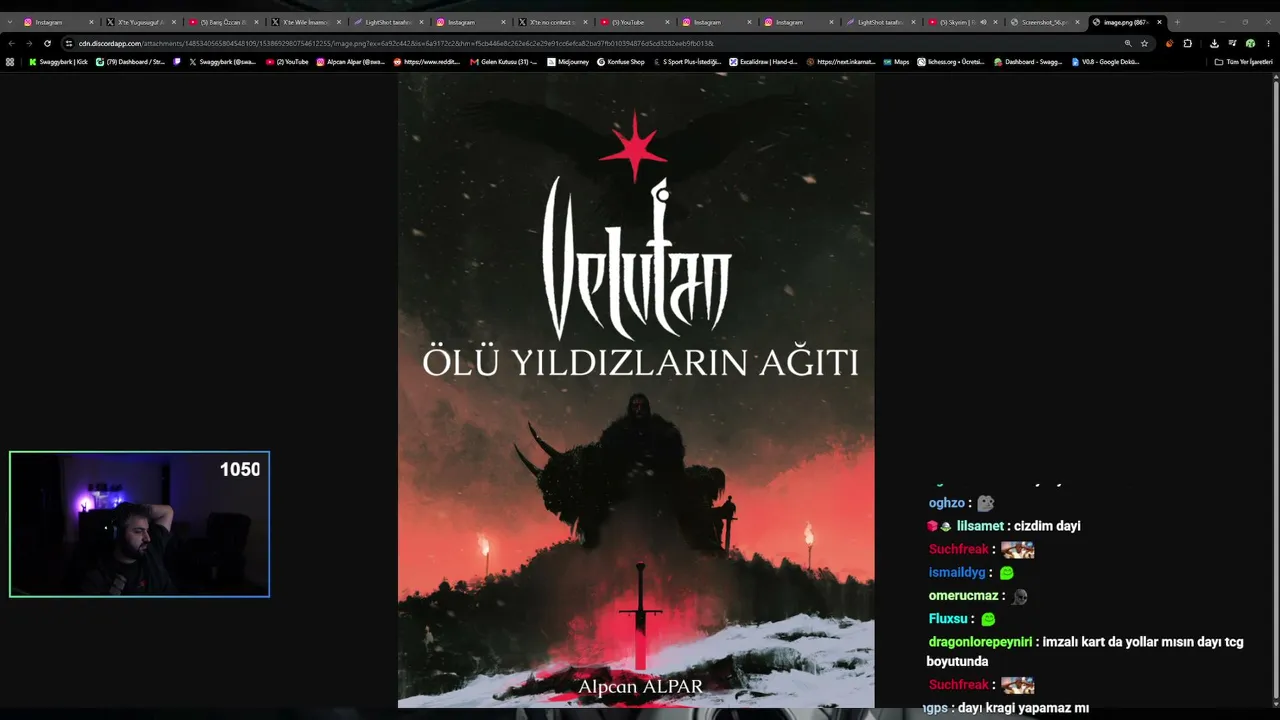Screen dimensions: 1280x720
Task: Click the 1050 counter on the webcam
Action: (240, 470)
